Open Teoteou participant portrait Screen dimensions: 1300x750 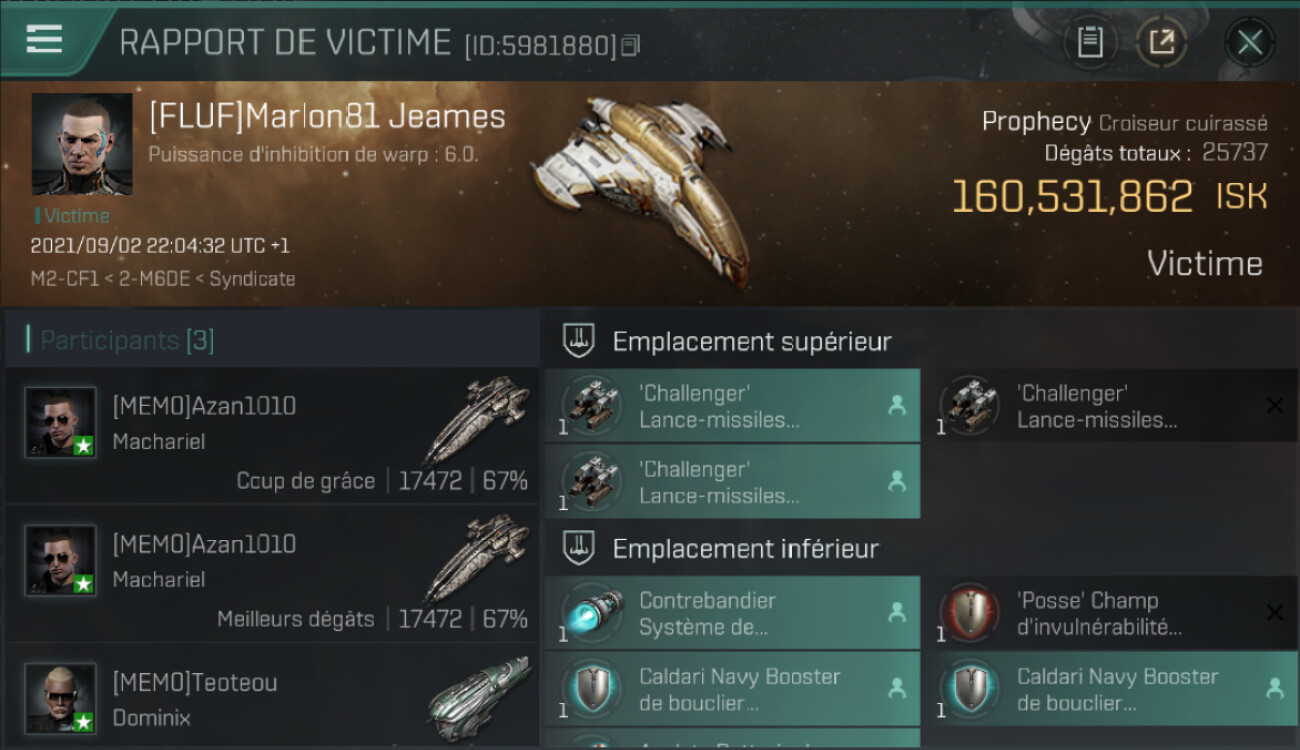[60, 699]
